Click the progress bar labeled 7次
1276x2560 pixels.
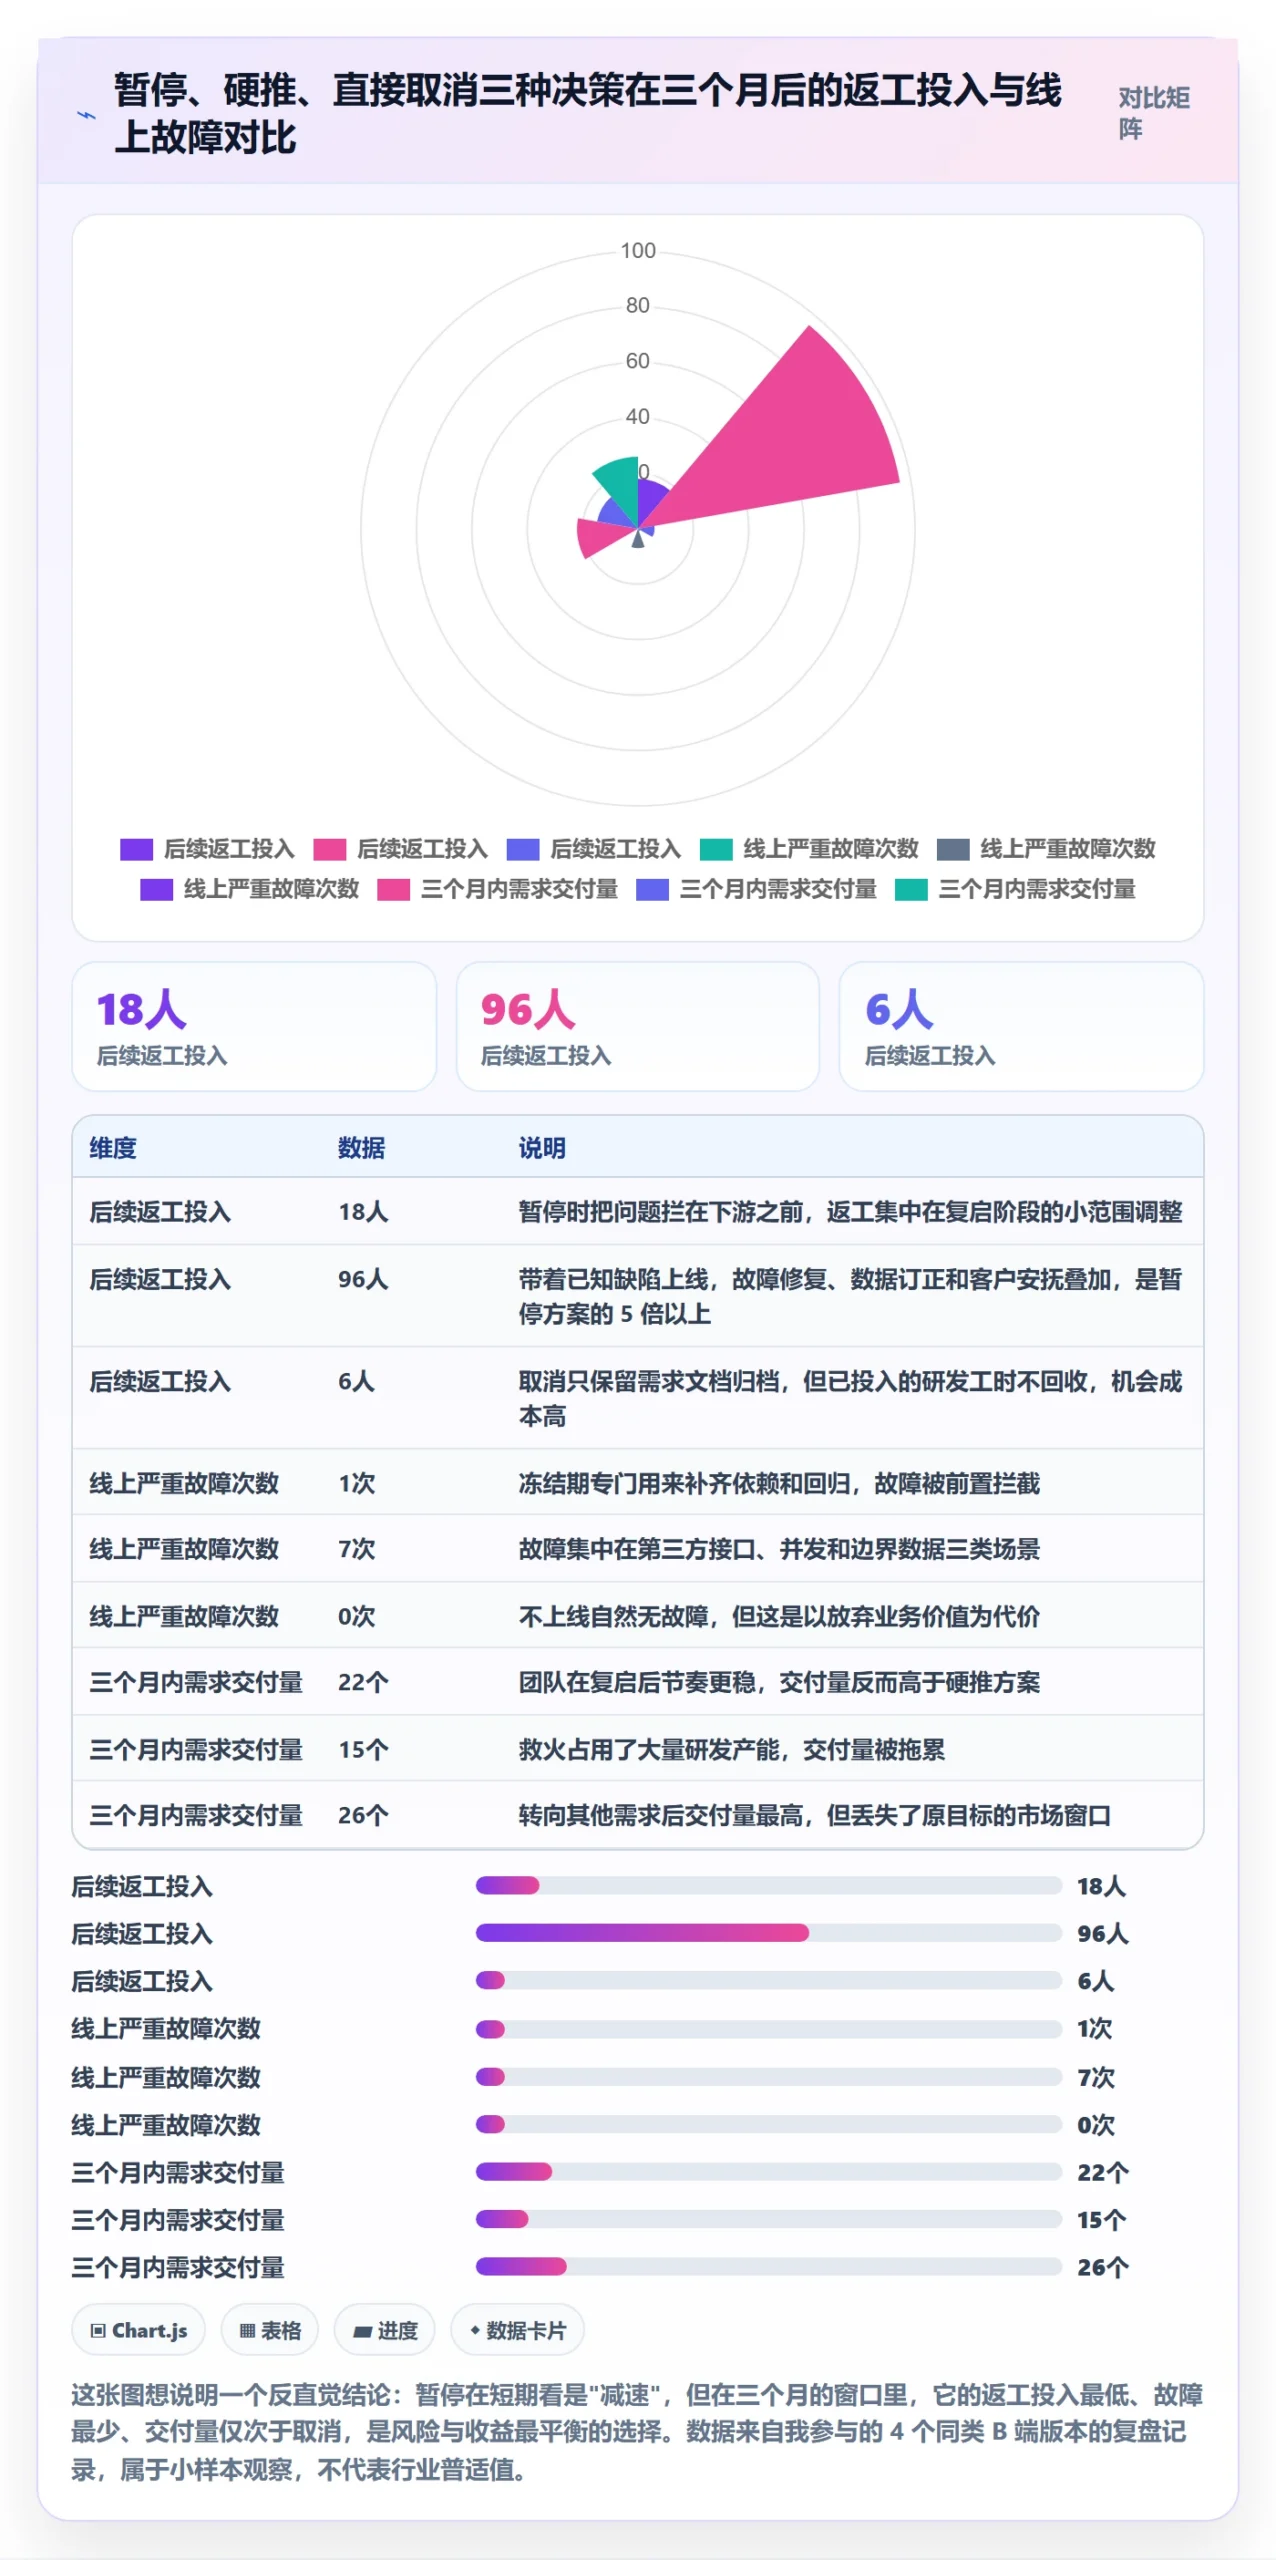click(768, 2077)
